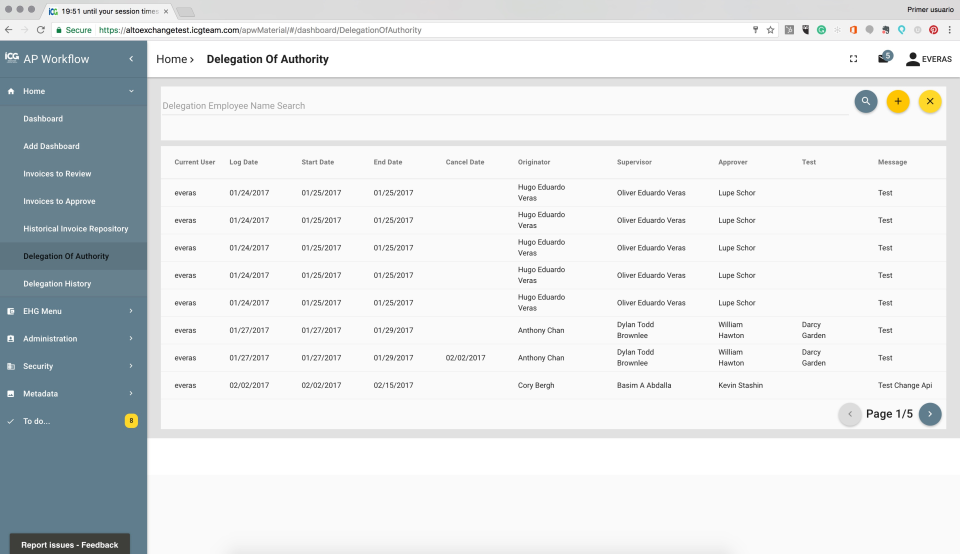
Task: Click Current User column header
Action: tap(195, 162)
